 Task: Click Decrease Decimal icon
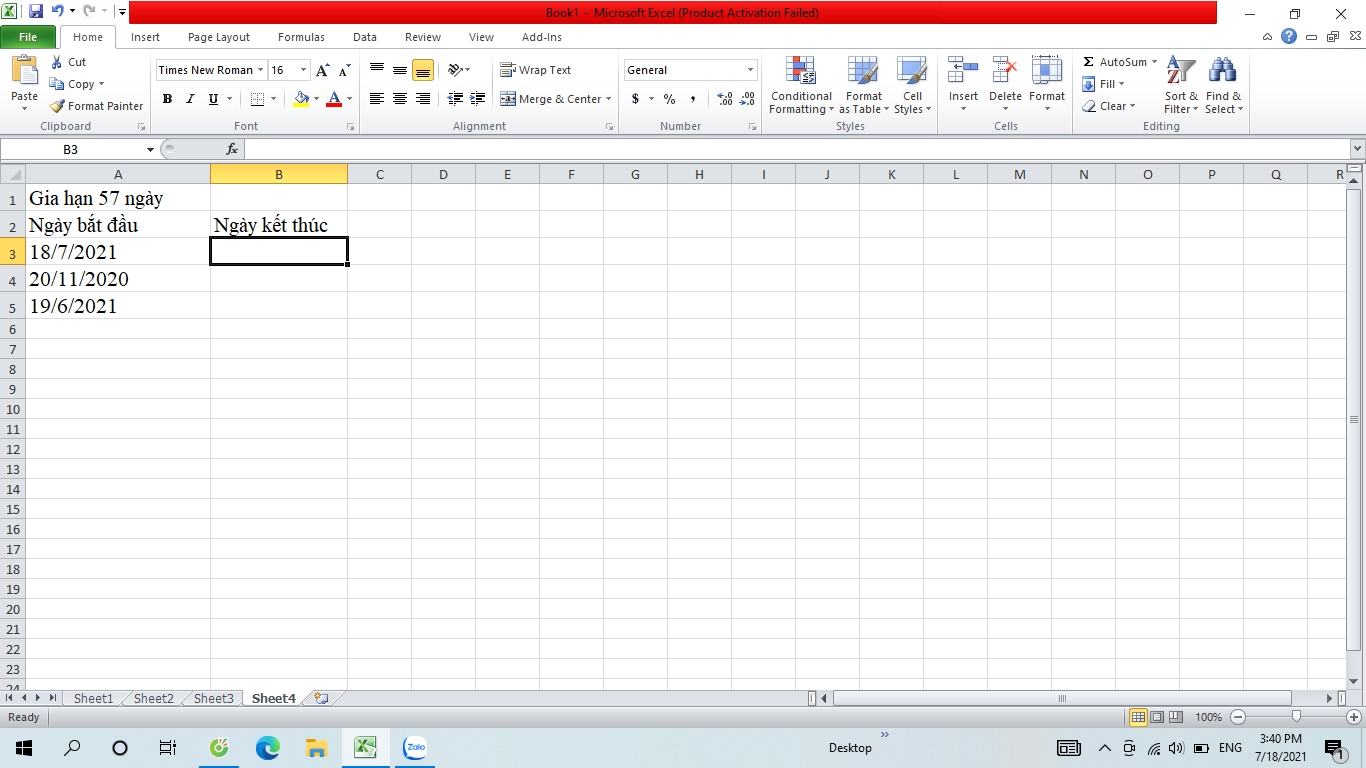(748, 99)
